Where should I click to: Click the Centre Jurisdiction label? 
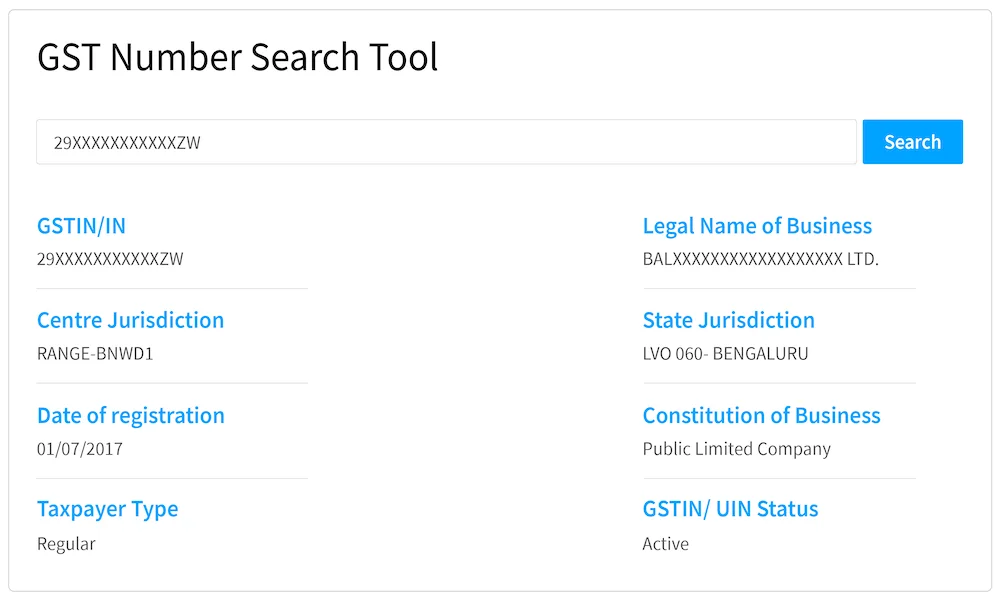pos(130,320)
